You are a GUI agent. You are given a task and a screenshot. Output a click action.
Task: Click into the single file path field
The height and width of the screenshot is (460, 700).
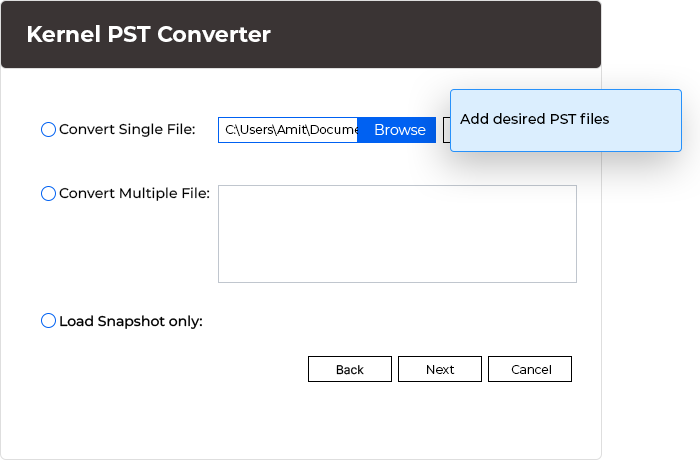point(288,130)
